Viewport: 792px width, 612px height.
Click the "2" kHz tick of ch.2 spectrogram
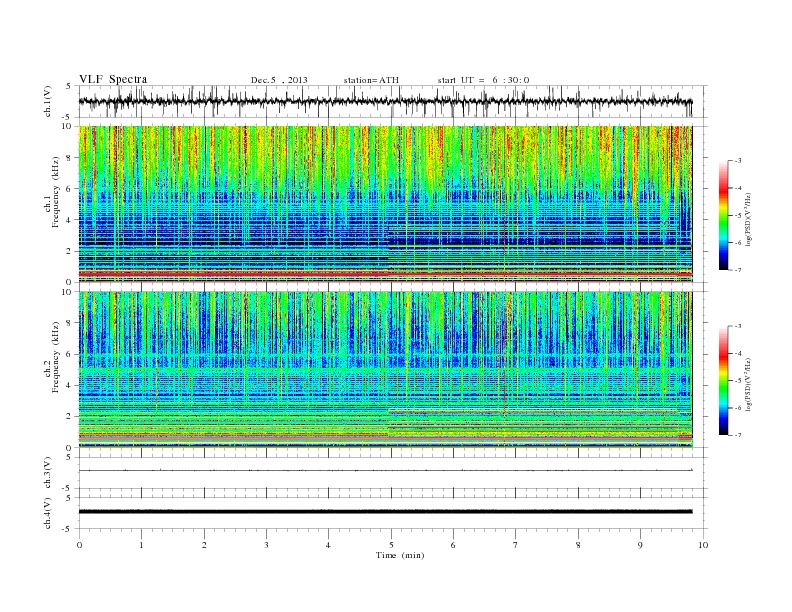pyautogui.click(x=69, y=417)
